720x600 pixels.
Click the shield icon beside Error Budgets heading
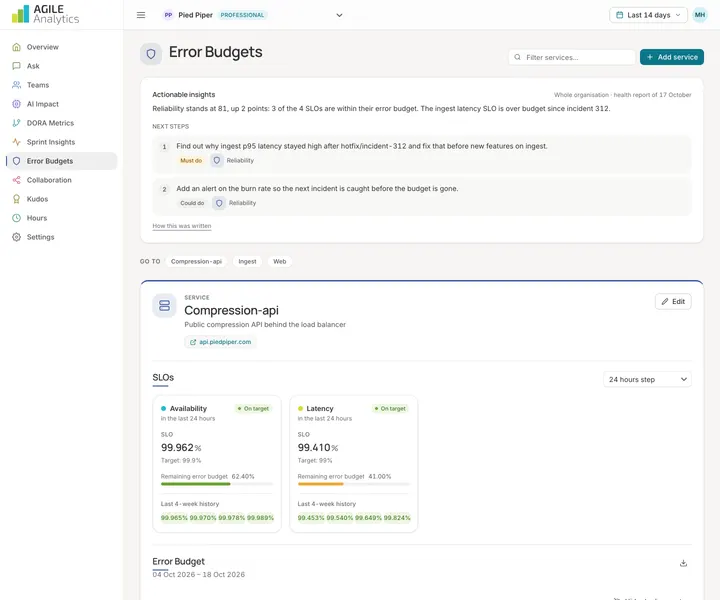pyautogui.click(x=151, y=54)
